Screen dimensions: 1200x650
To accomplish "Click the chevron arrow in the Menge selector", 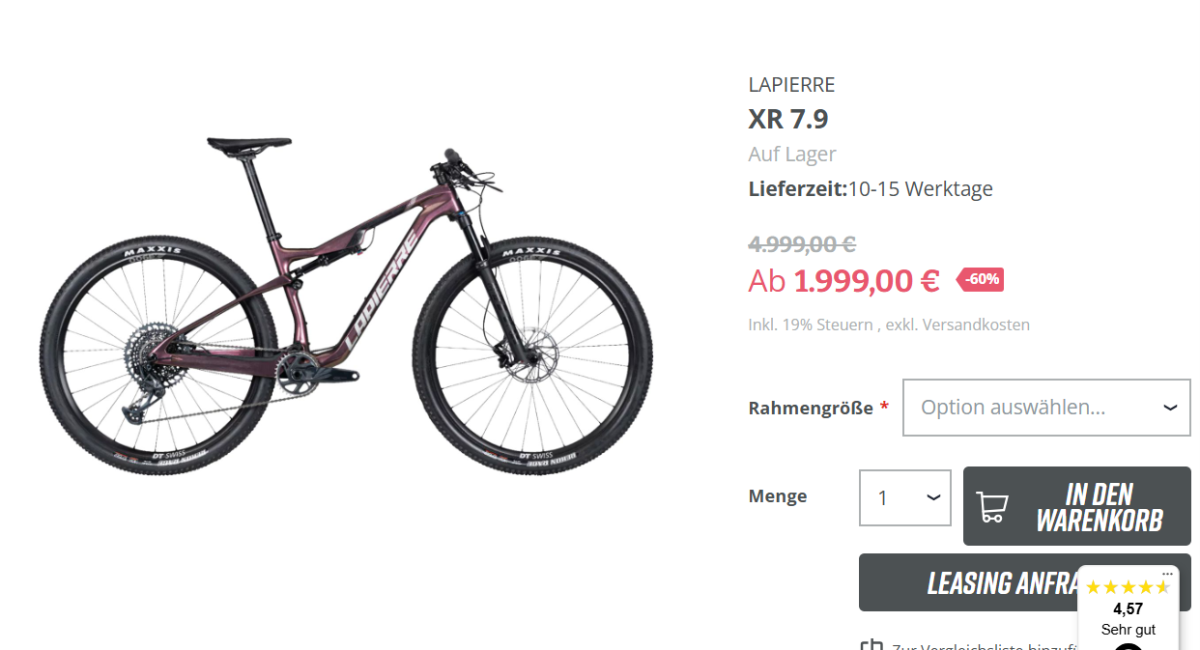I will pos(932,498).
